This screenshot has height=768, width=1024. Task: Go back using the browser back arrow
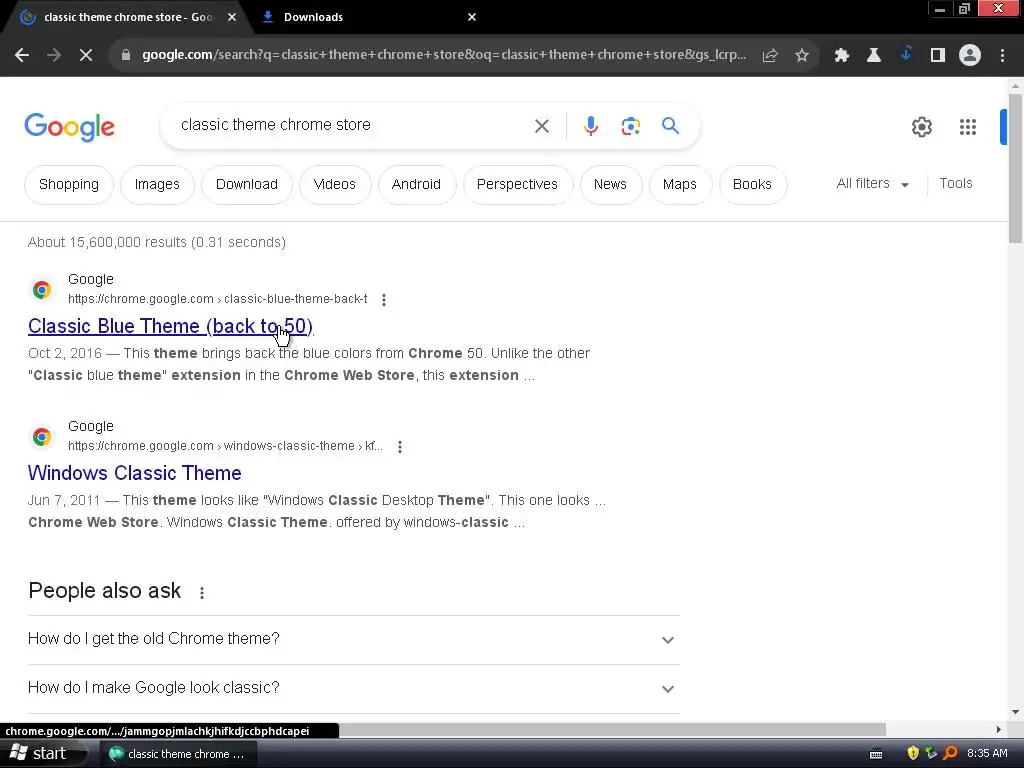coord(22,56)
